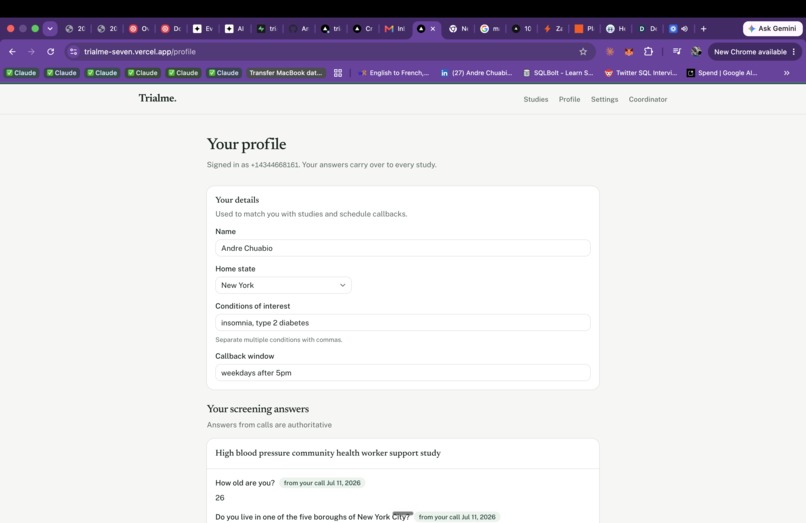Open the orange extension left of MetaMask
This screenshot has height=523, width=806.
pyautogui.click(x=610, y=51)
